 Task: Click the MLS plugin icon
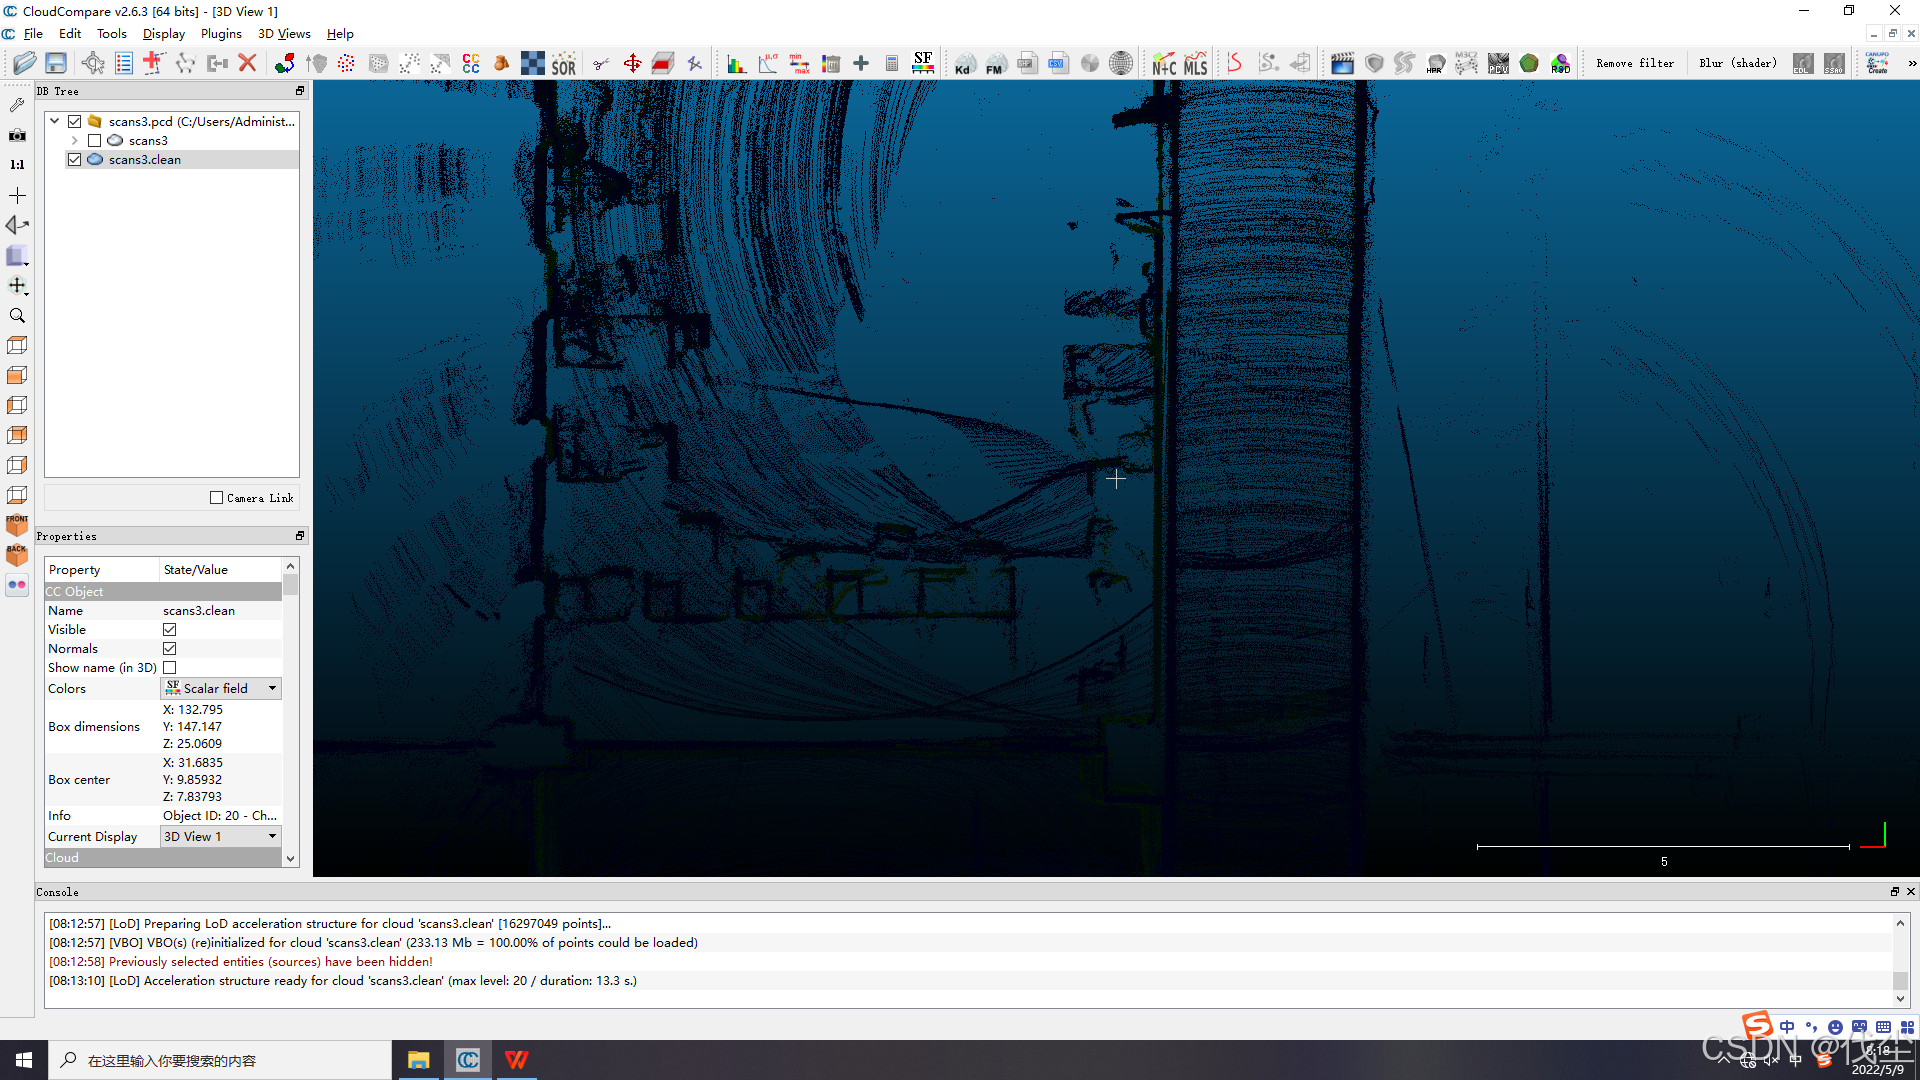[x=1196, y=64]
